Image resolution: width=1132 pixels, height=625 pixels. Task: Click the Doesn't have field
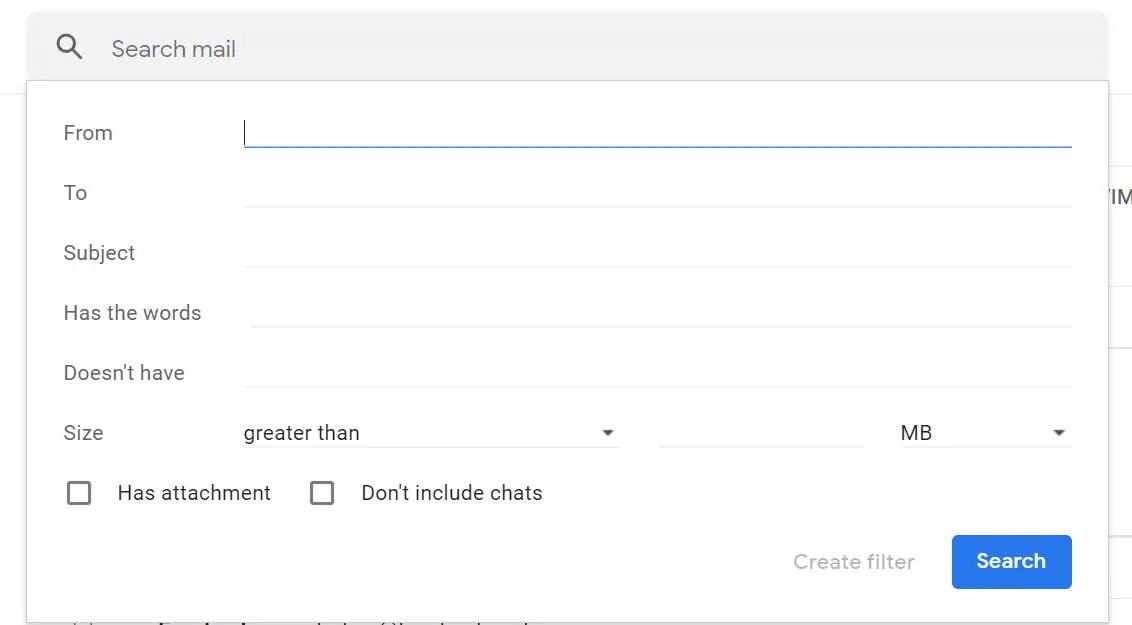650,372
